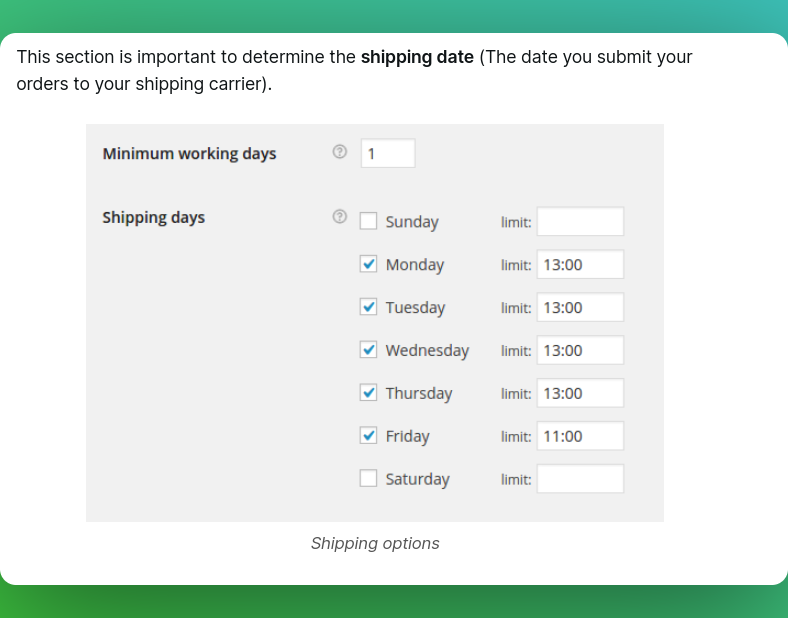Click the Wednesday day label
This screenshot has height=618, width=788.
pos(427,350)
